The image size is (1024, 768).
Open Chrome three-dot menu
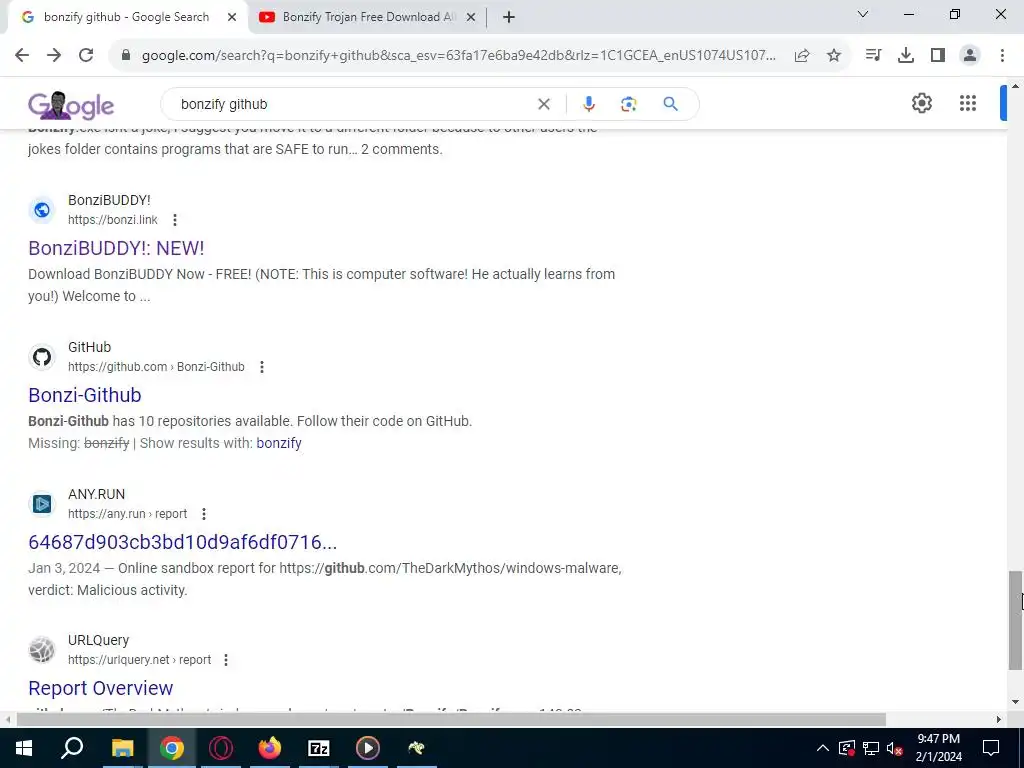[1002, 56]
